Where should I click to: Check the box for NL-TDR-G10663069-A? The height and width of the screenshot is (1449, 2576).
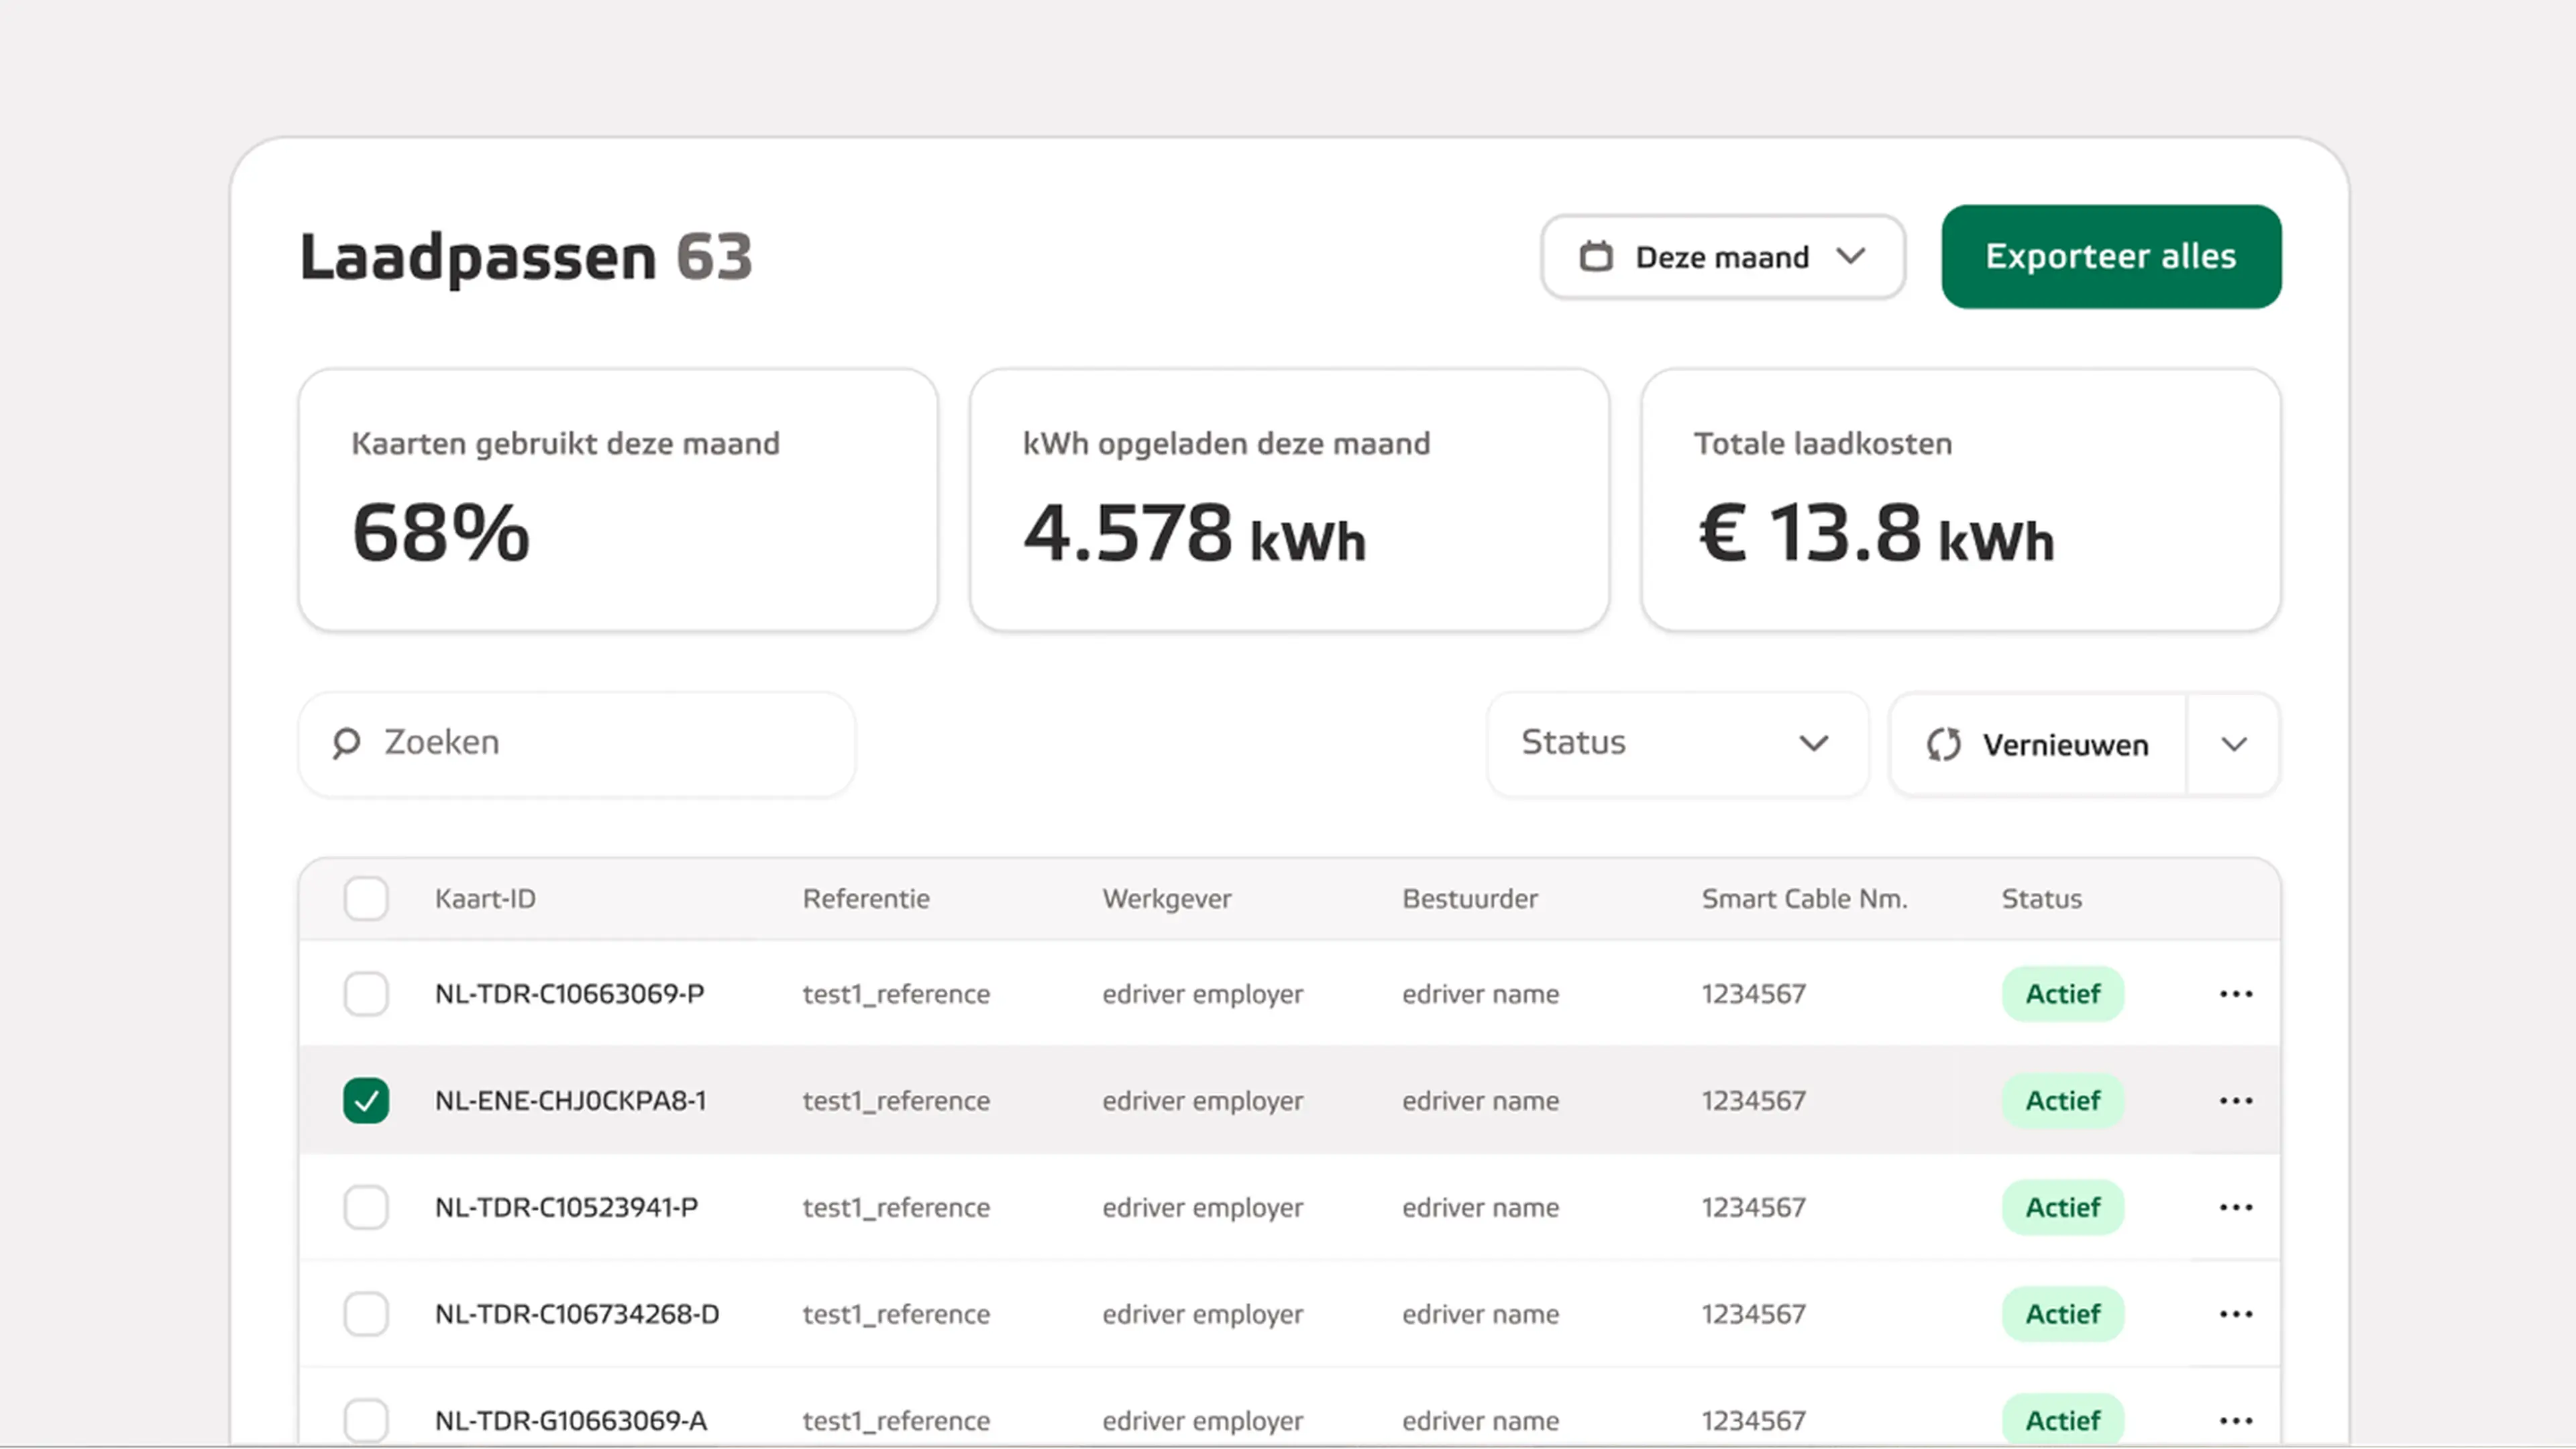coord(366,1421)
